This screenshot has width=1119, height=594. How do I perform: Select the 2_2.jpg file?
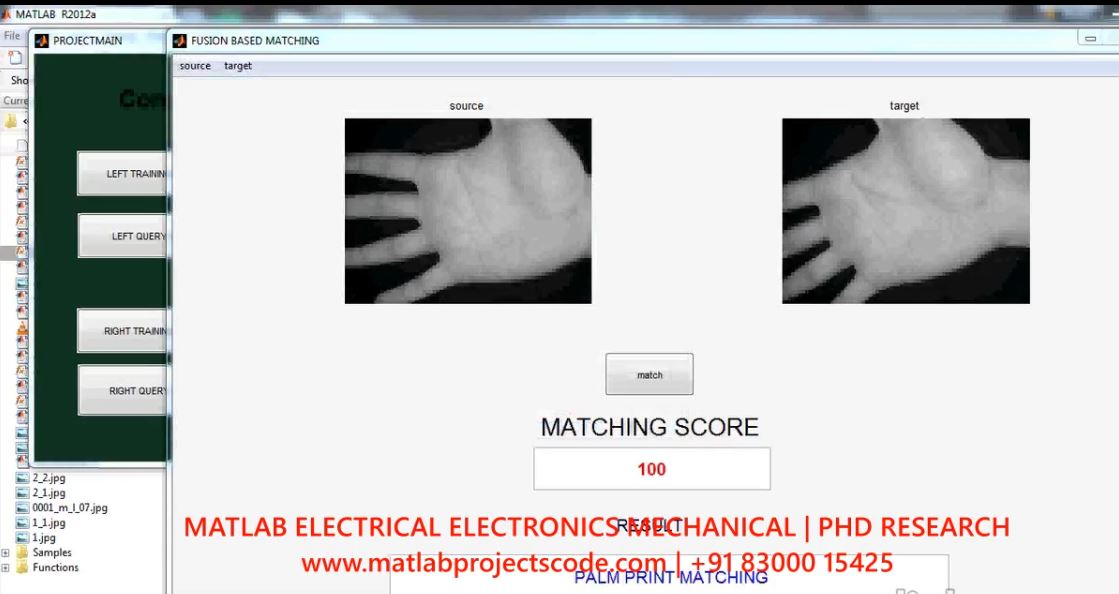[48, 478]
